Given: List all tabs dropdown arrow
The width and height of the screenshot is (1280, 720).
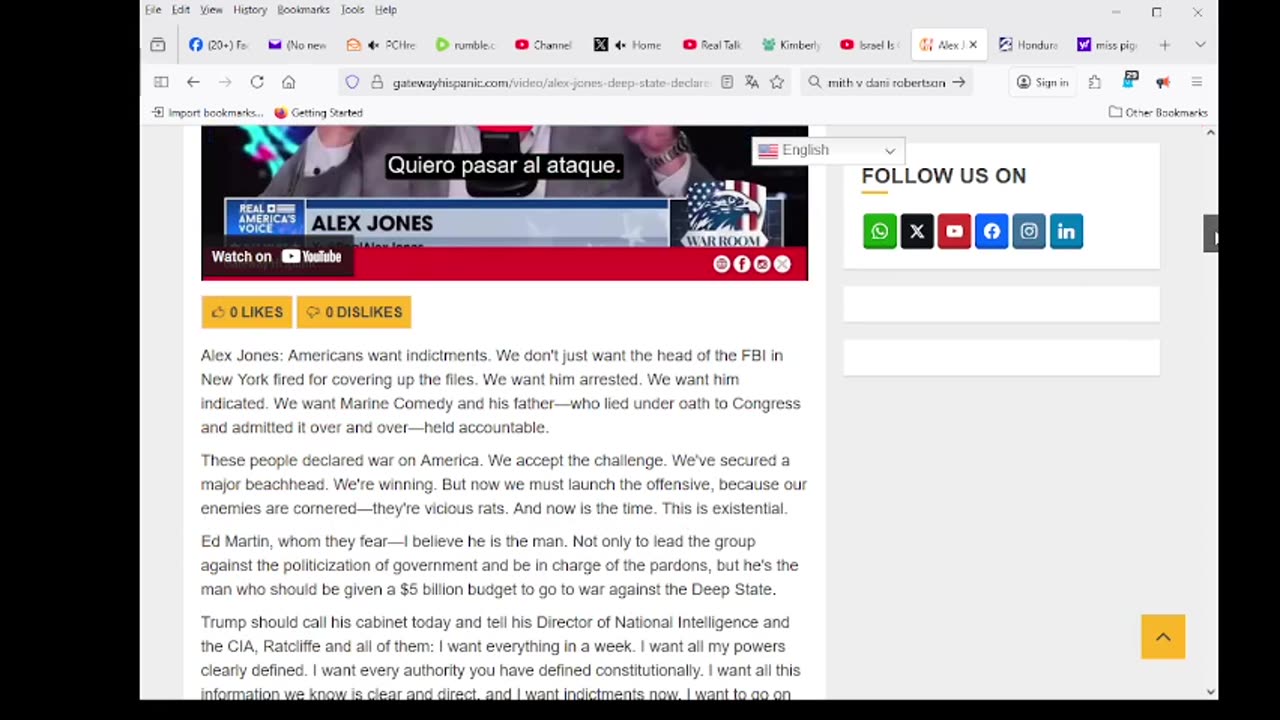Looking at the screenshot, I should pos(1200,45).
